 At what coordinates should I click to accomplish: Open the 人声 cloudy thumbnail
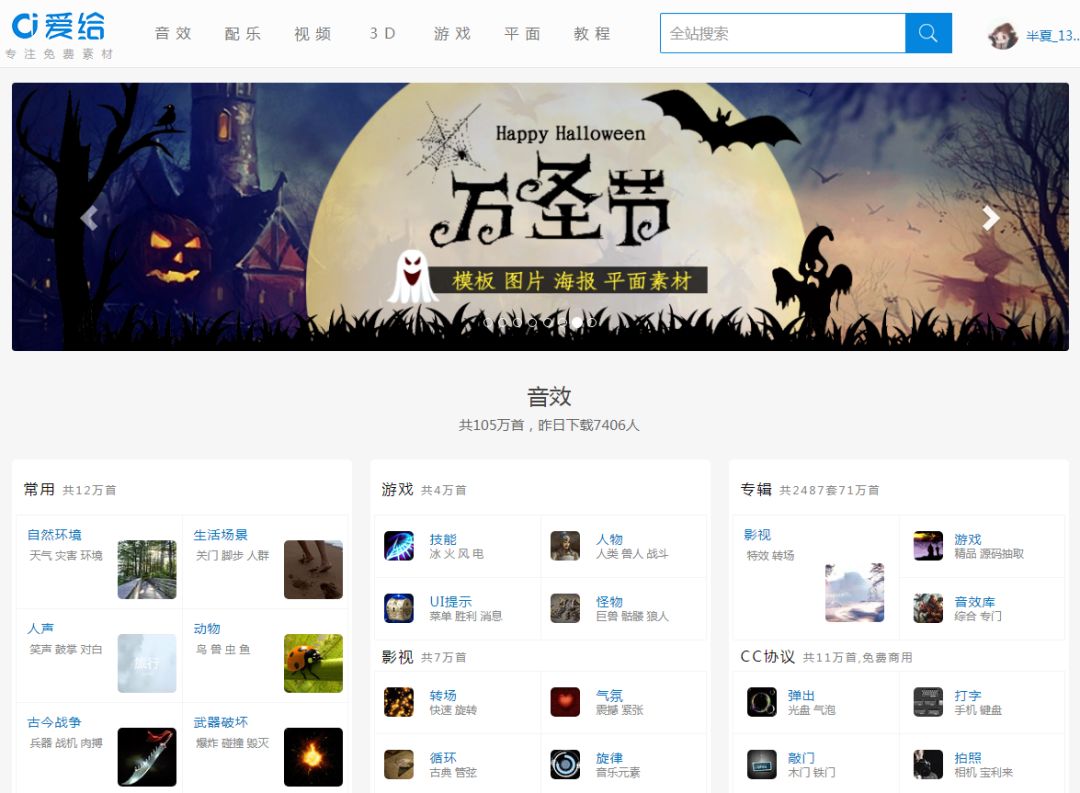point(147,663)
